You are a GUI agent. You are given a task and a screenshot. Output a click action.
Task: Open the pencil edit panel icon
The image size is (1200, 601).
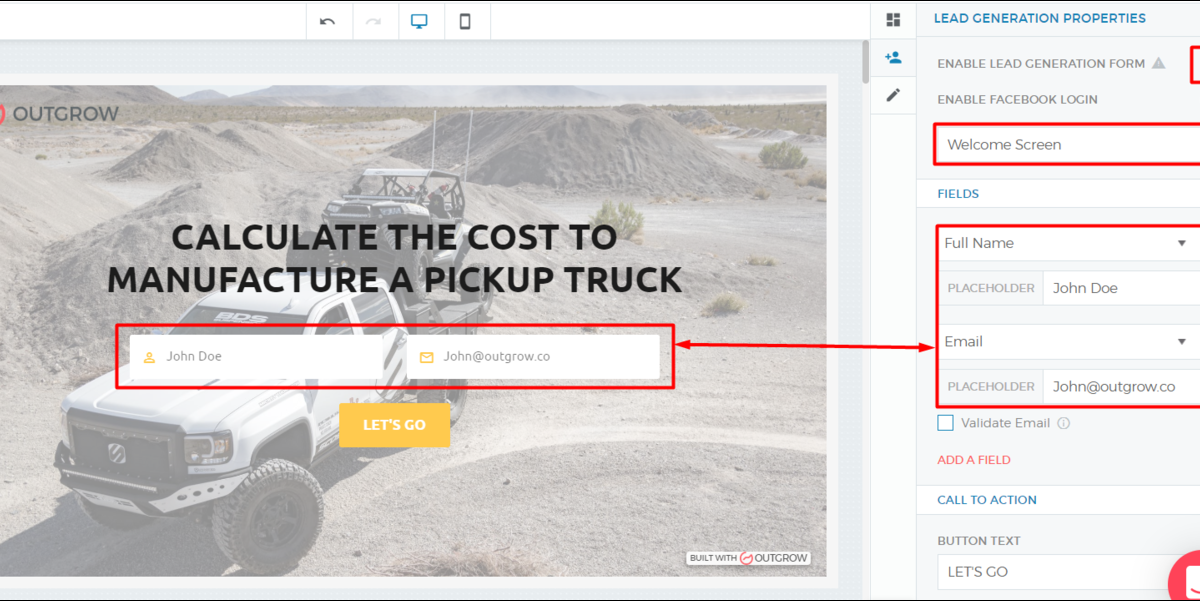tap(893, 95)
